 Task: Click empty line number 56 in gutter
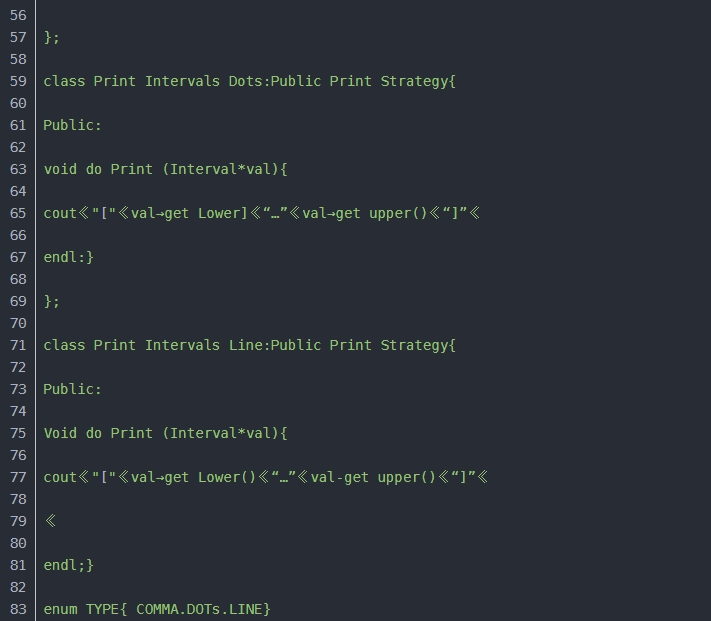[17, 15]
